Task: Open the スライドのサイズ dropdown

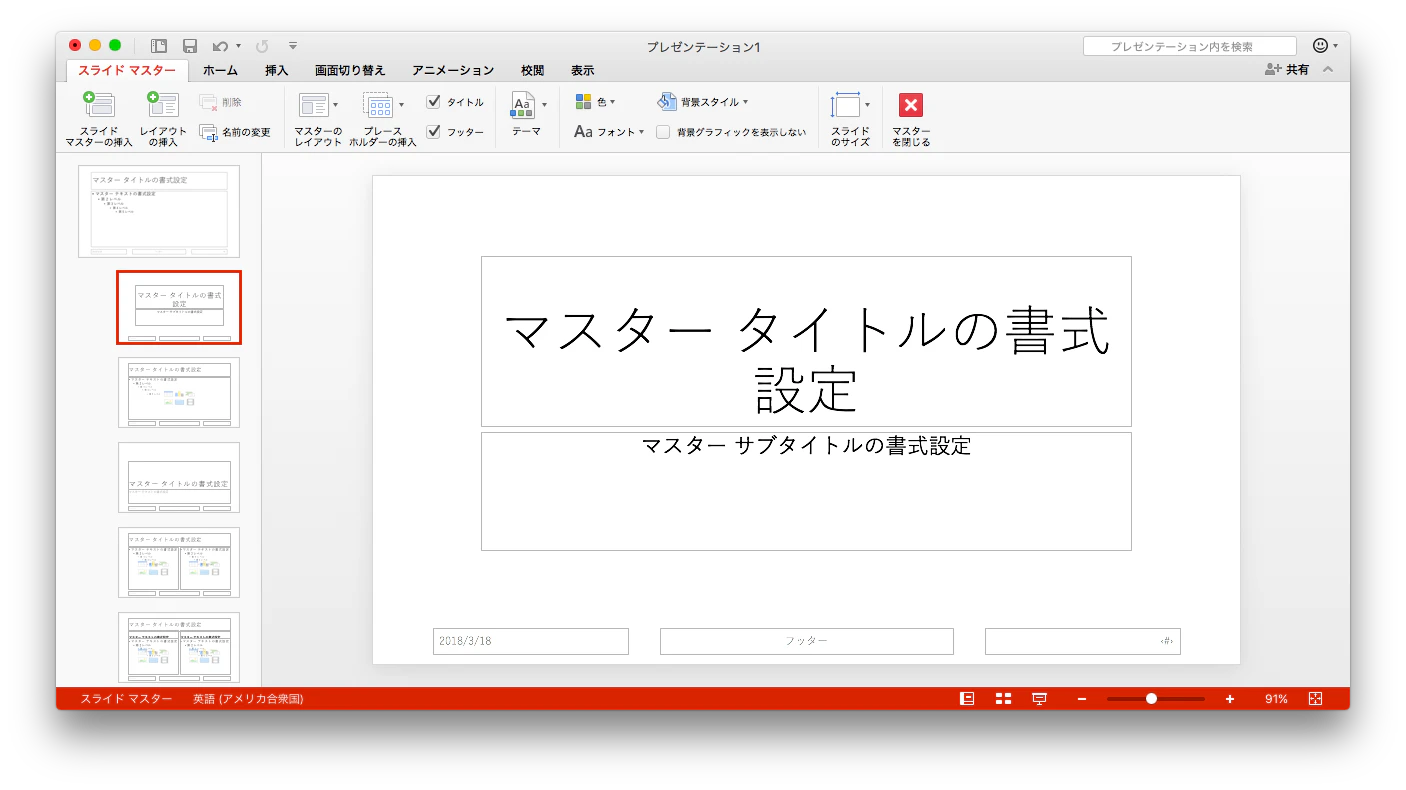Action: tap(850, 119)
